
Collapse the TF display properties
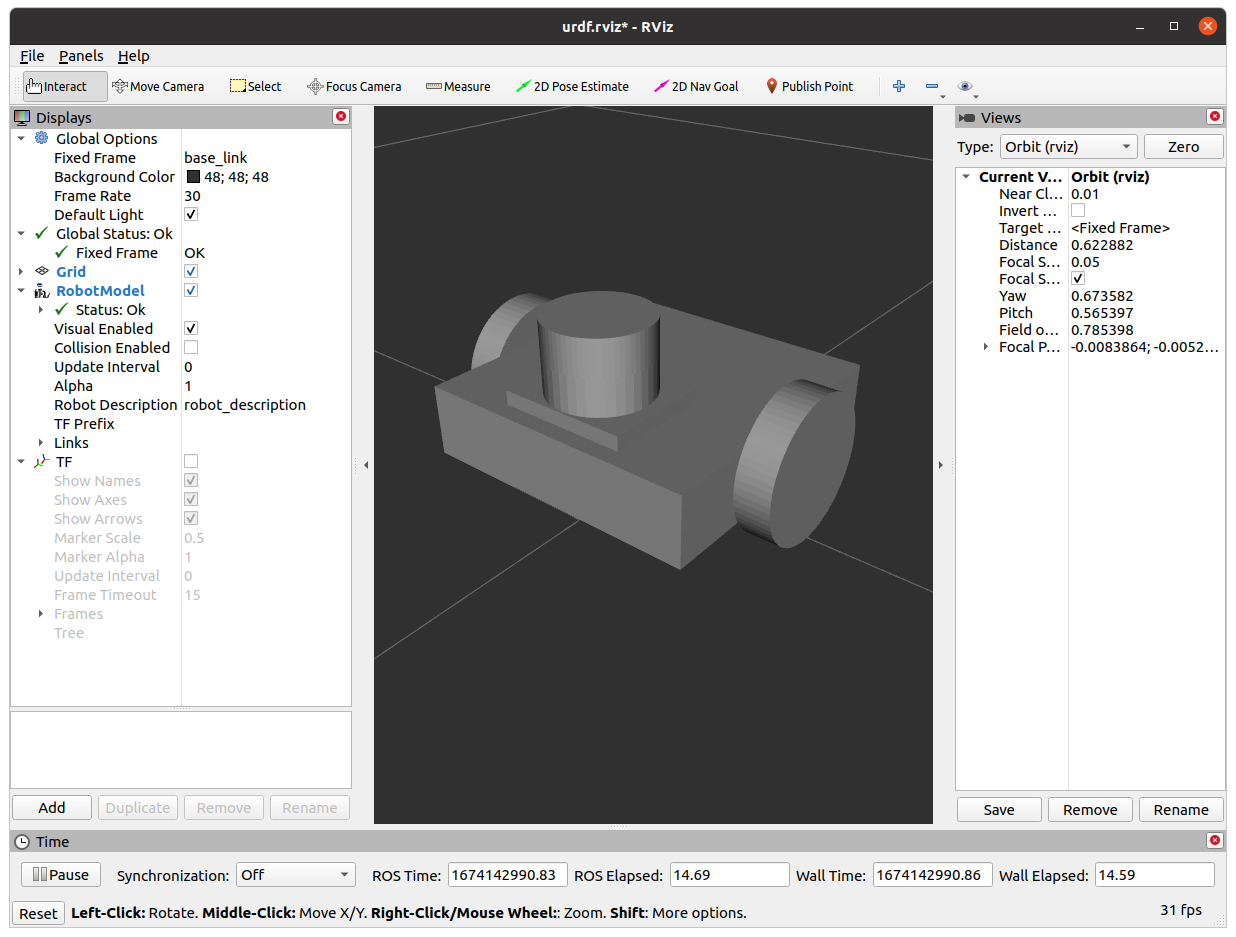point(21,461)
